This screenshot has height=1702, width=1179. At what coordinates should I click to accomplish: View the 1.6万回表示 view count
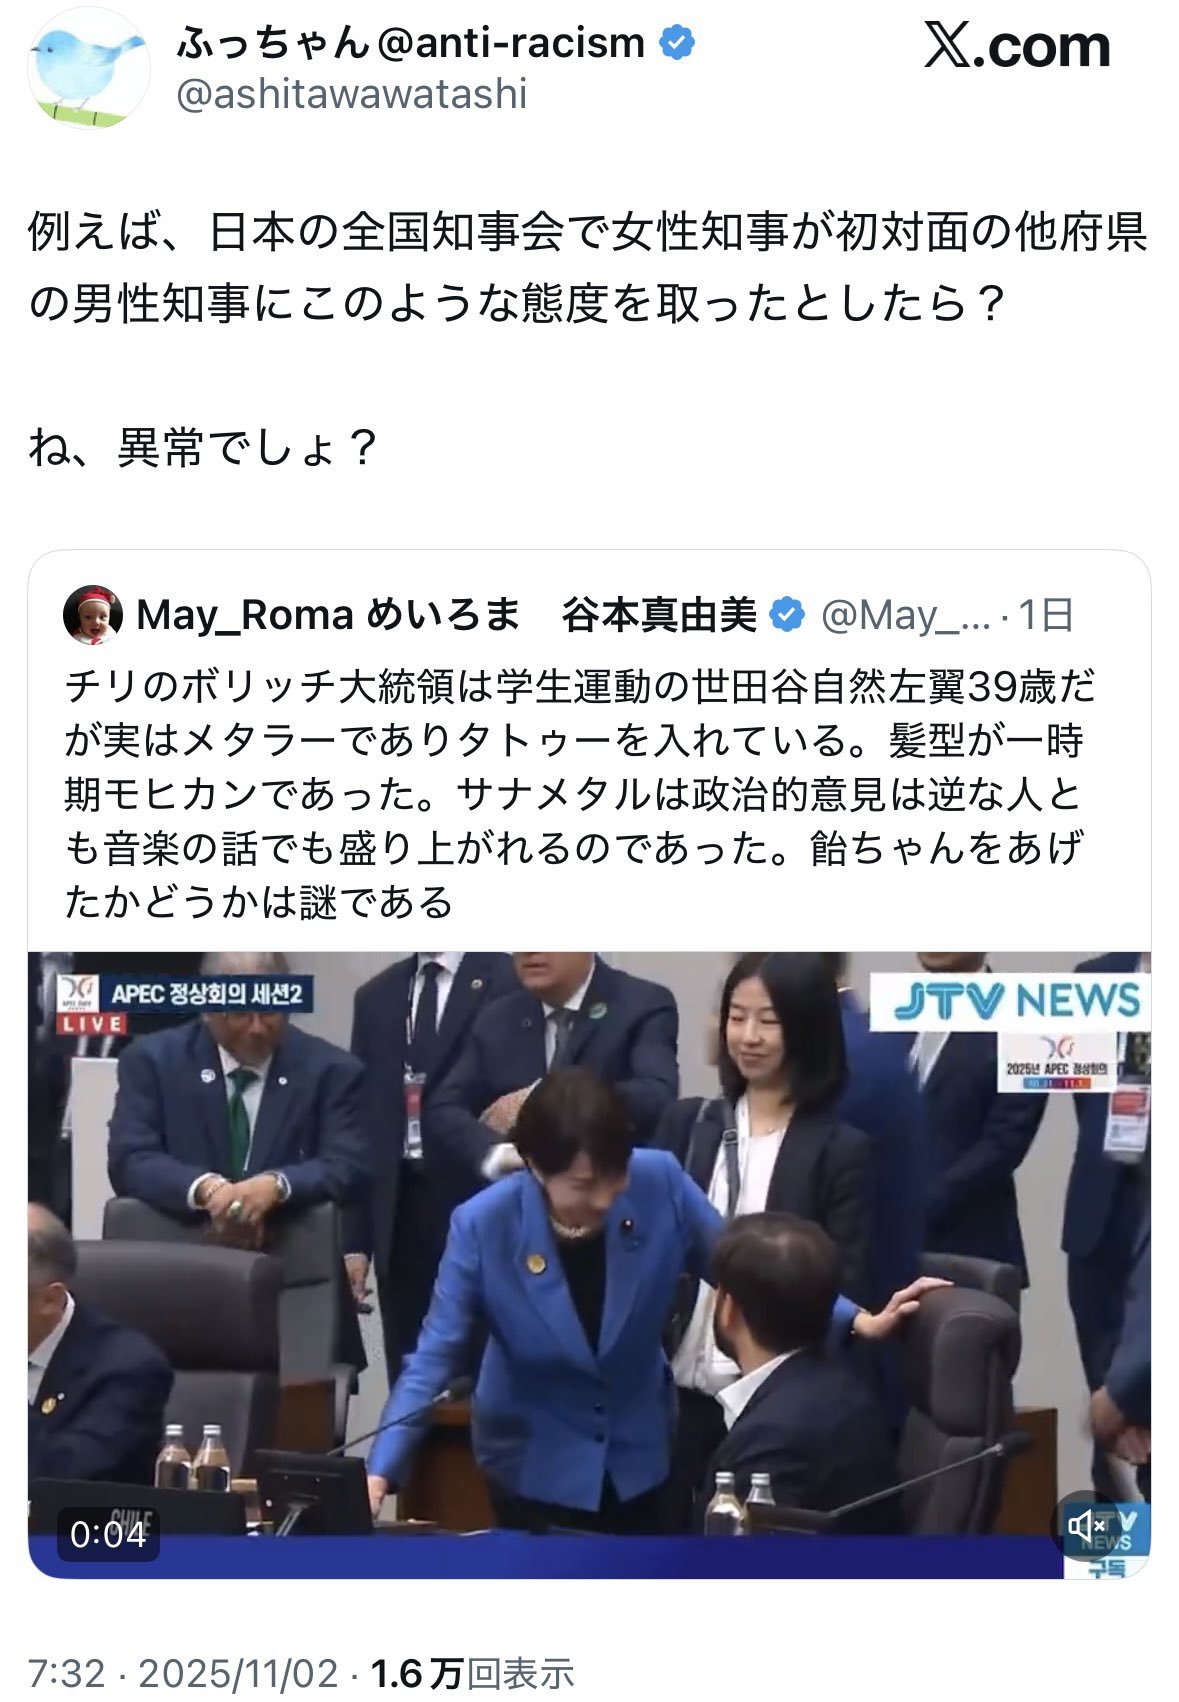(472, 1674)
